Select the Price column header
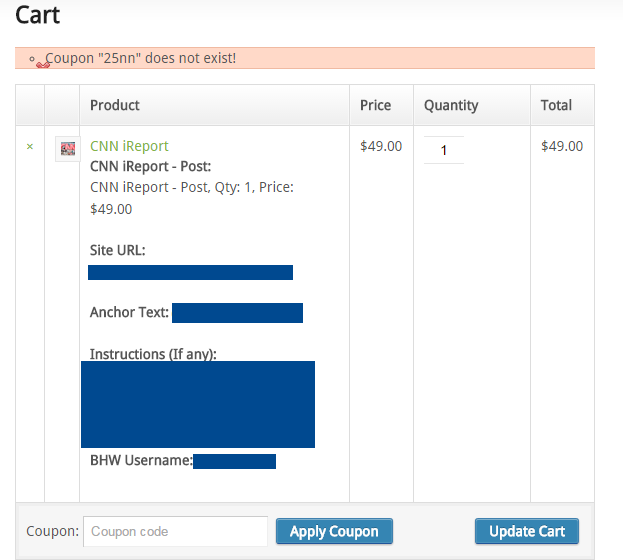 [x=375, y=105]
